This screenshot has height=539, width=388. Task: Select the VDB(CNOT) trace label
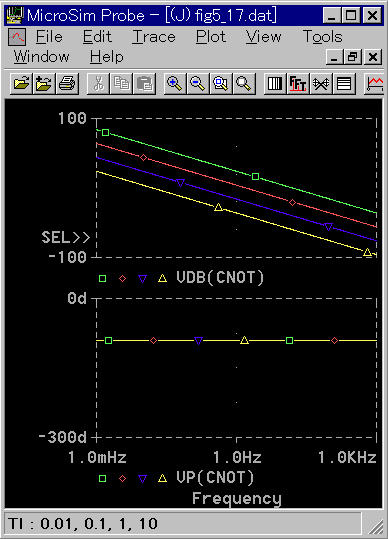click(220, 277)
